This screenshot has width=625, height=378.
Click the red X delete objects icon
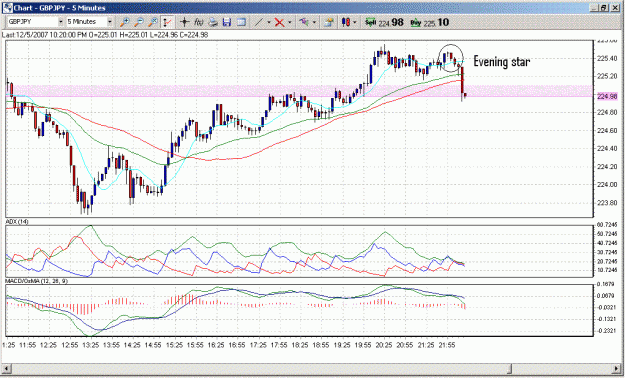[279, 22]
